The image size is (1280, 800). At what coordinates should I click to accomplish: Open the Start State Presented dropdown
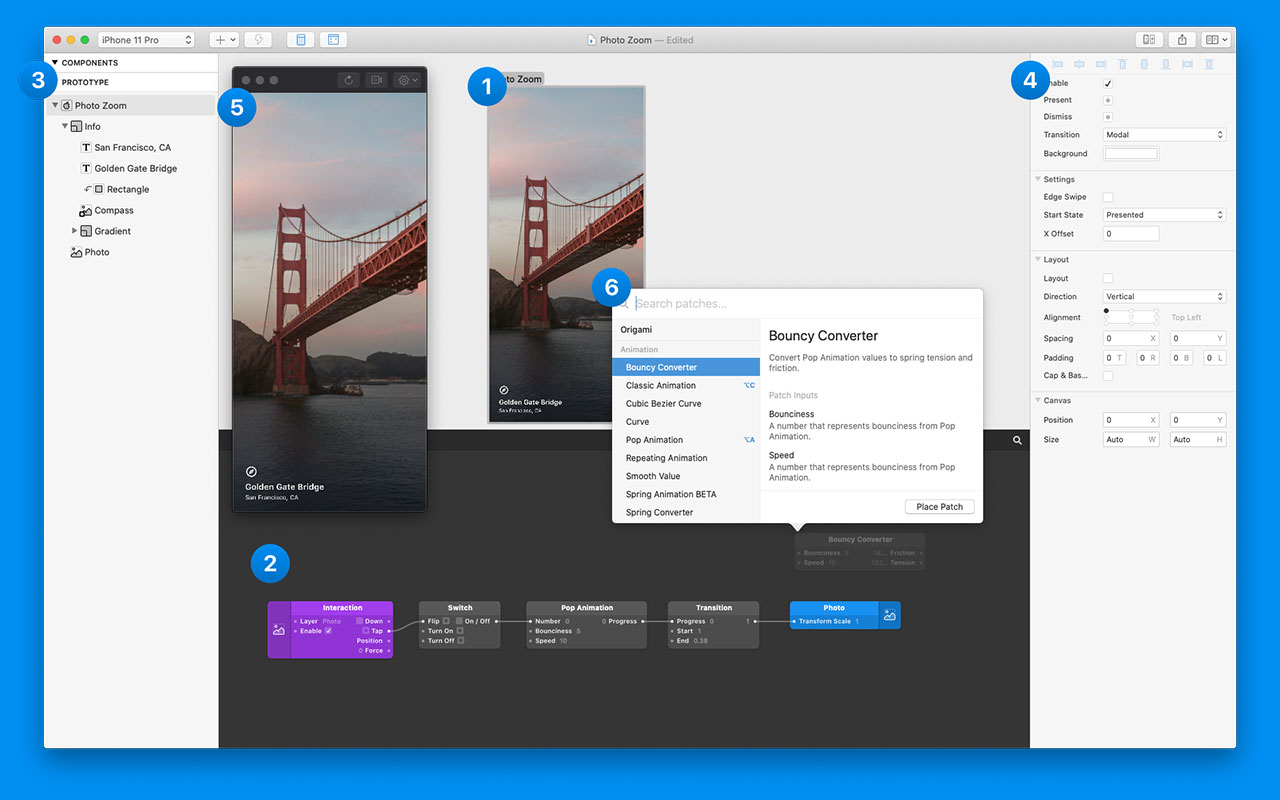[1163, 214]
